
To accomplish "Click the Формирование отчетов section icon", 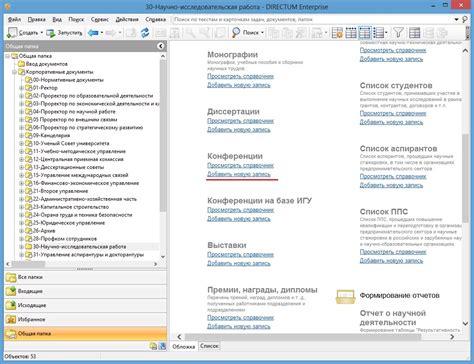I will tap(345, 296).
